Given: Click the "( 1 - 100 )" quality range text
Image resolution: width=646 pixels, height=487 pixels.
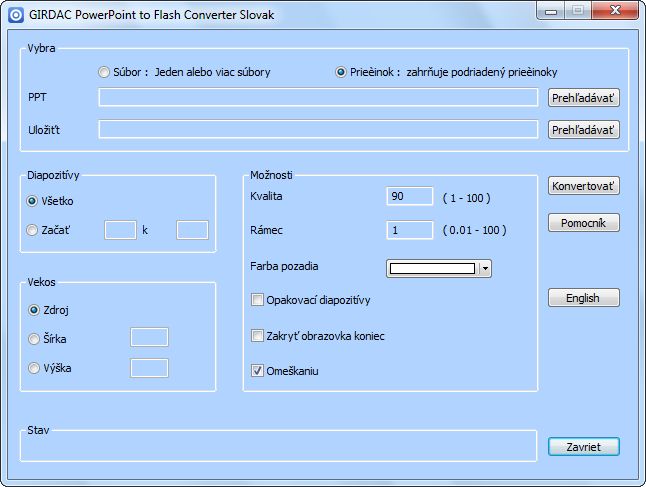Looking at the screenshot, I should coord(466,198).
